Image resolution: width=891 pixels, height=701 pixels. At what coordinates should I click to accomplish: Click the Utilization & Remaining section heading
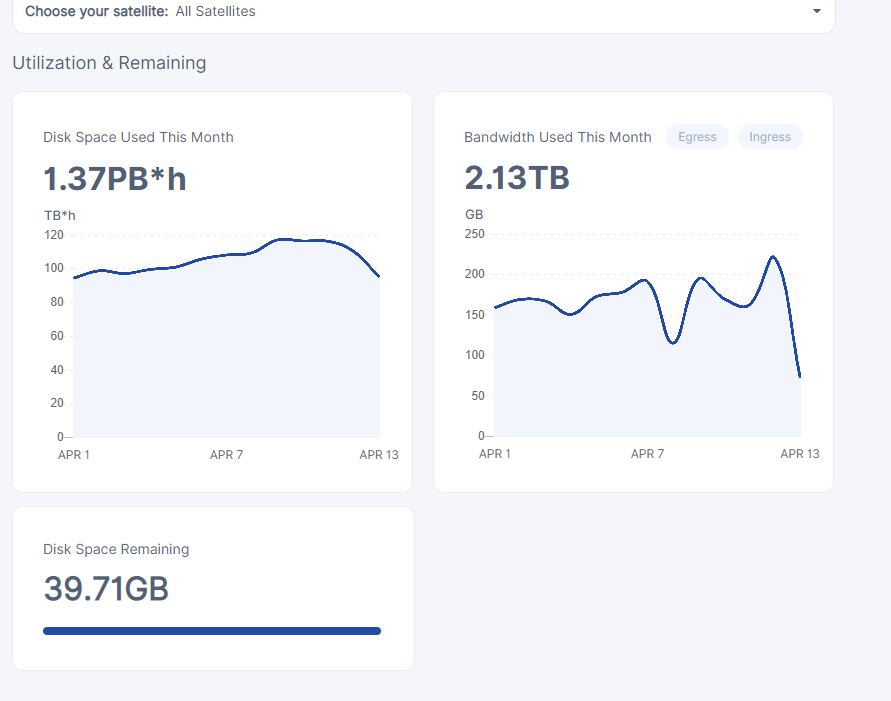point(109,63)
